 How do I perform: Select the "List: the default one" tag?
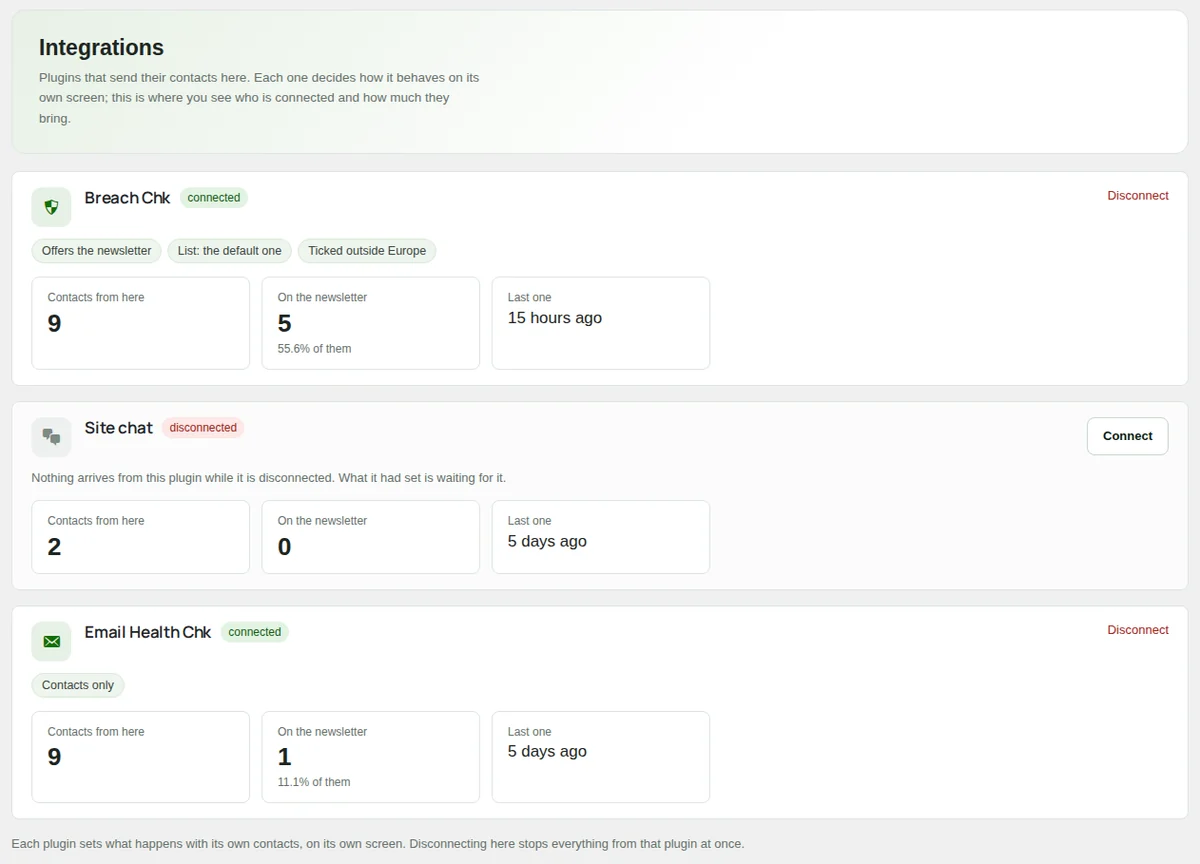230,251
